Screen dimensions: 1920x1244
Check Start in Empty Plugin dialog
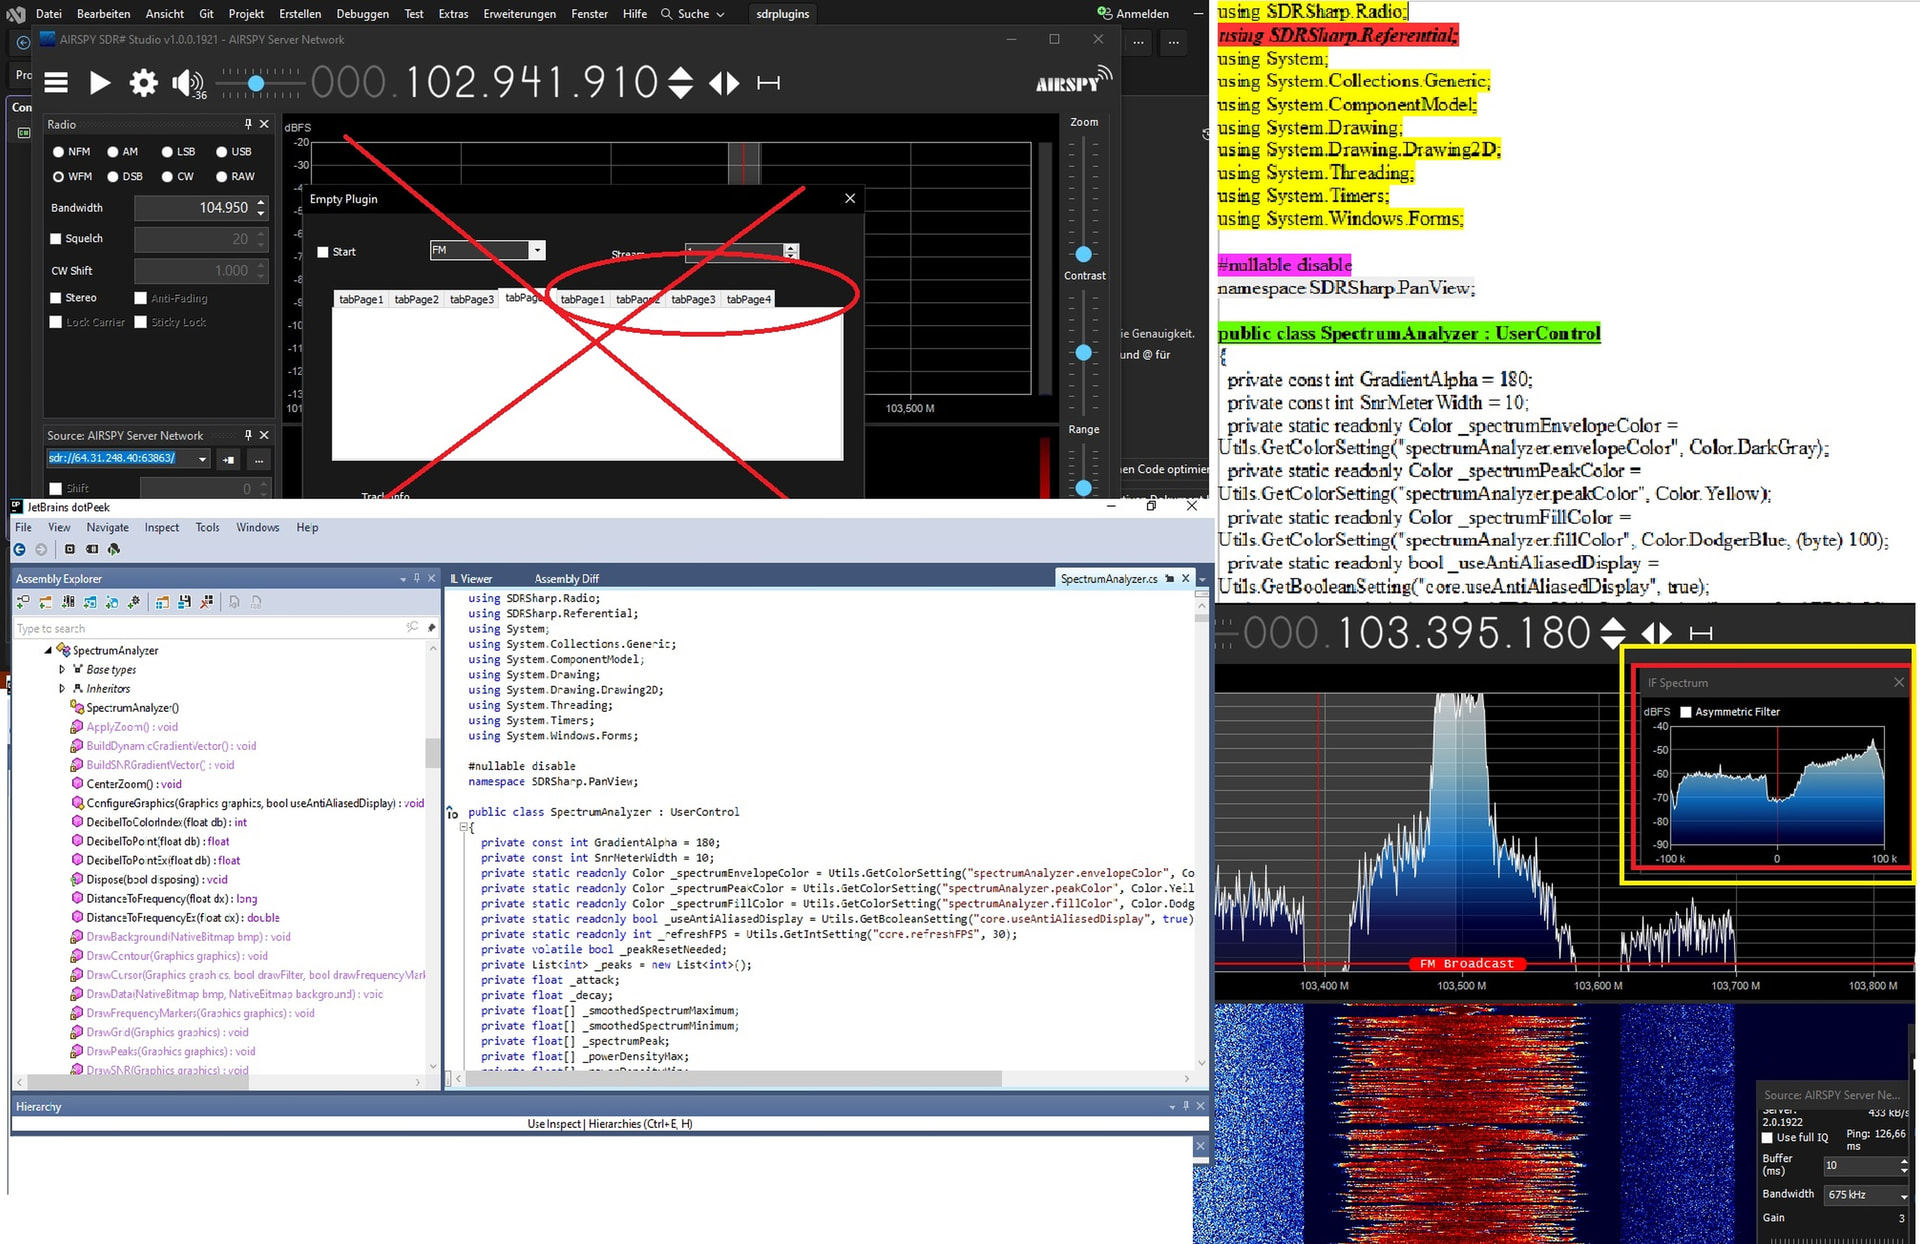(323, 252)
